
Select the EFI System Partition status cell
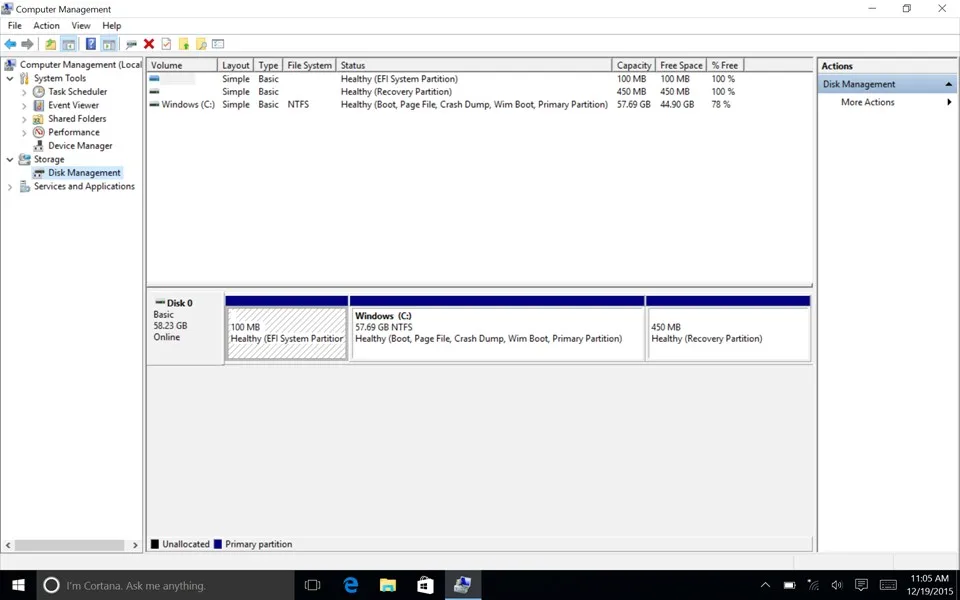(399, 79)
